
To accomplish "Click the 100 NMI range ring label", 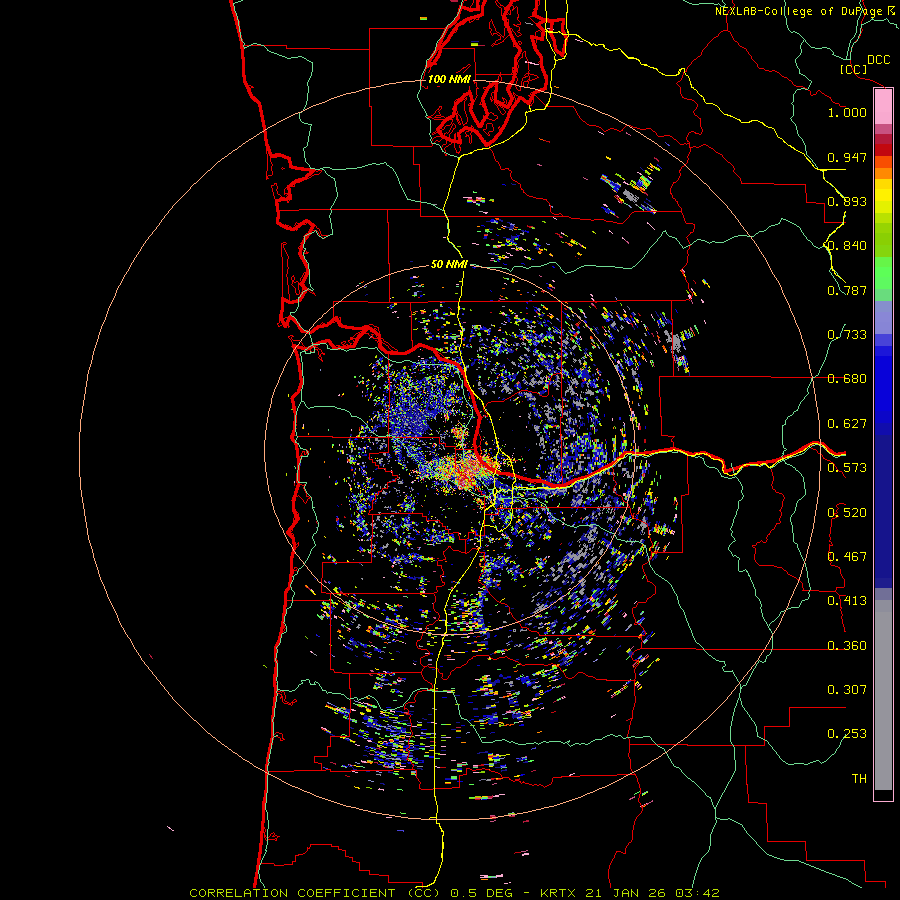I will (x=449, y=79).
